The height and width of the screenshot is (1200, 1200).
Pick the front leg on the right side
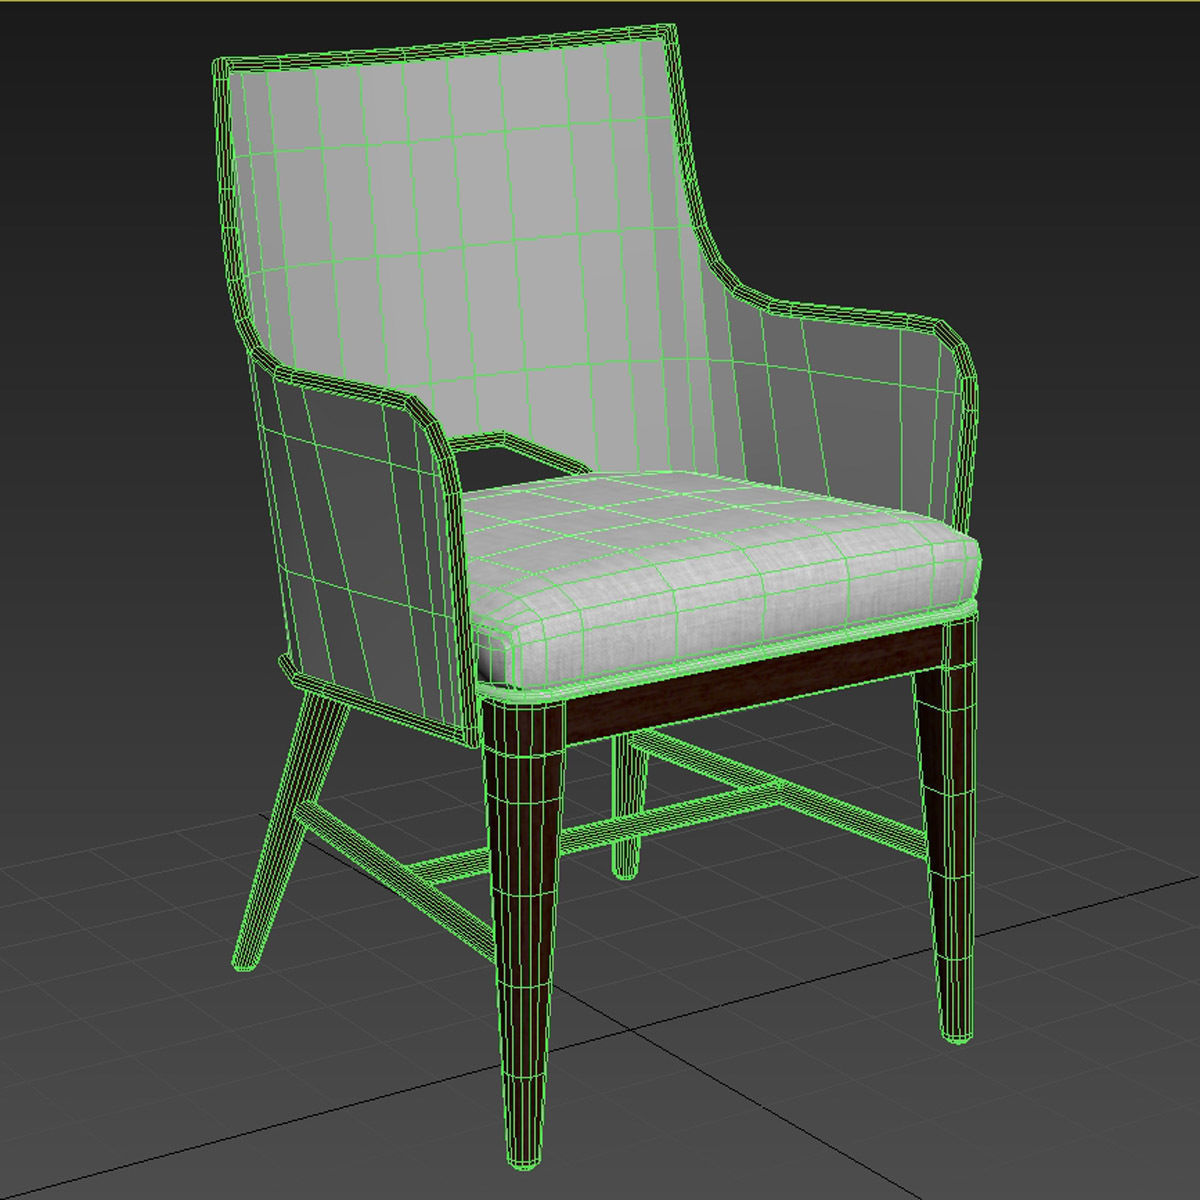[x=945, y=830]
